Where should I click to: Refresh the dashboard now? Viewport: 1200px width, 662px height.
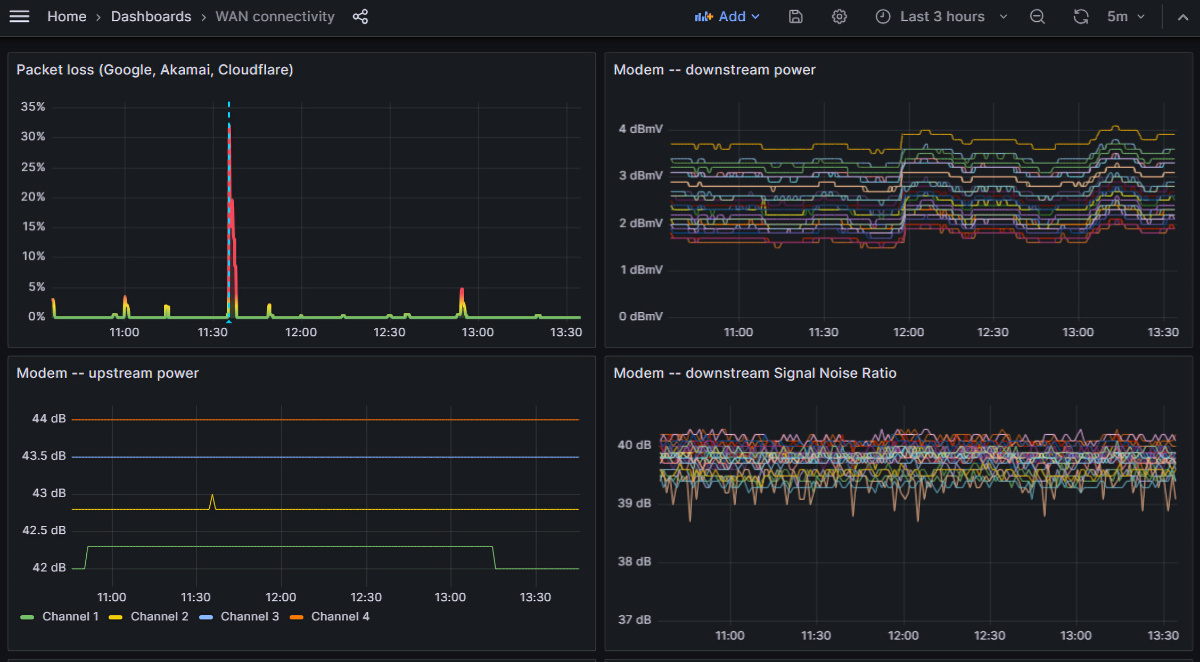point(1081,17)
